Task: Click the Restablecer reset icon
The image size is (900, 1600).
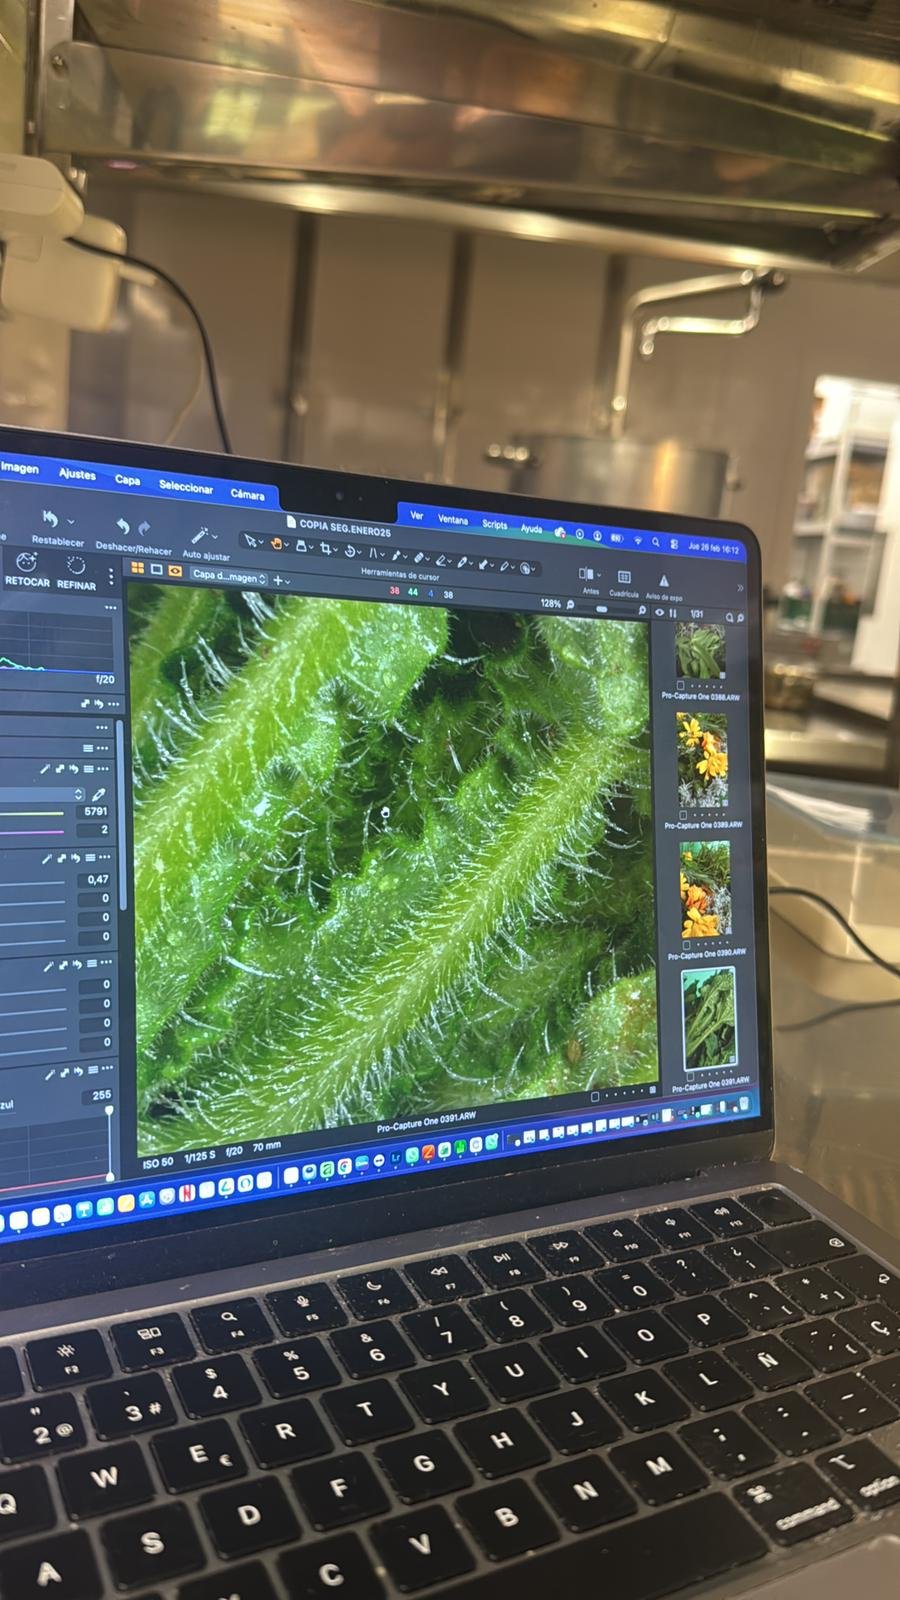Action: pyautogui.click(x=50, y=518)
